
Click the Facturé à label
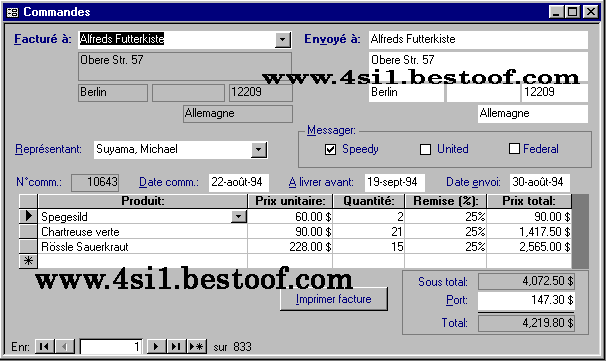tap(43, 39)
